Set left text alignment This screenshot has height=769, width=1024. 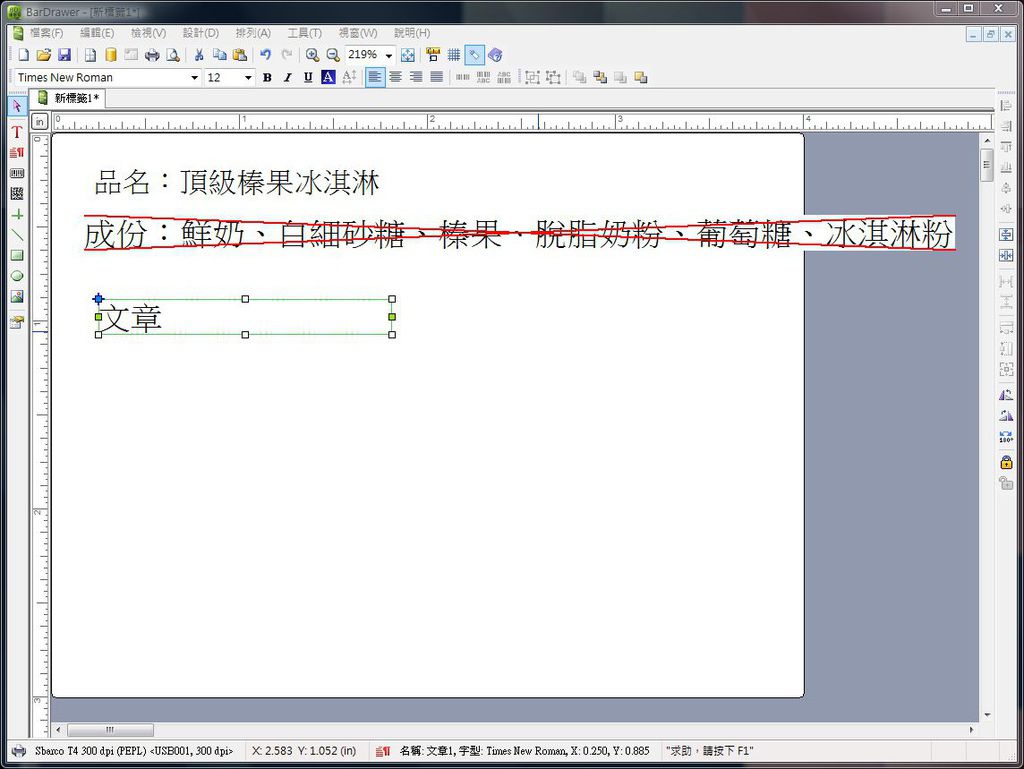[x=374, y=77]
